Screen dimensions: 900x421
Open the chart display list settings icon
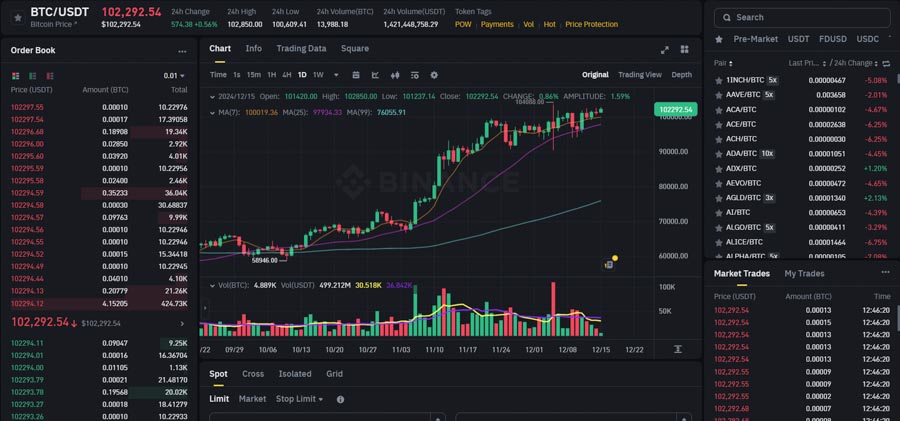pos(414,75)
